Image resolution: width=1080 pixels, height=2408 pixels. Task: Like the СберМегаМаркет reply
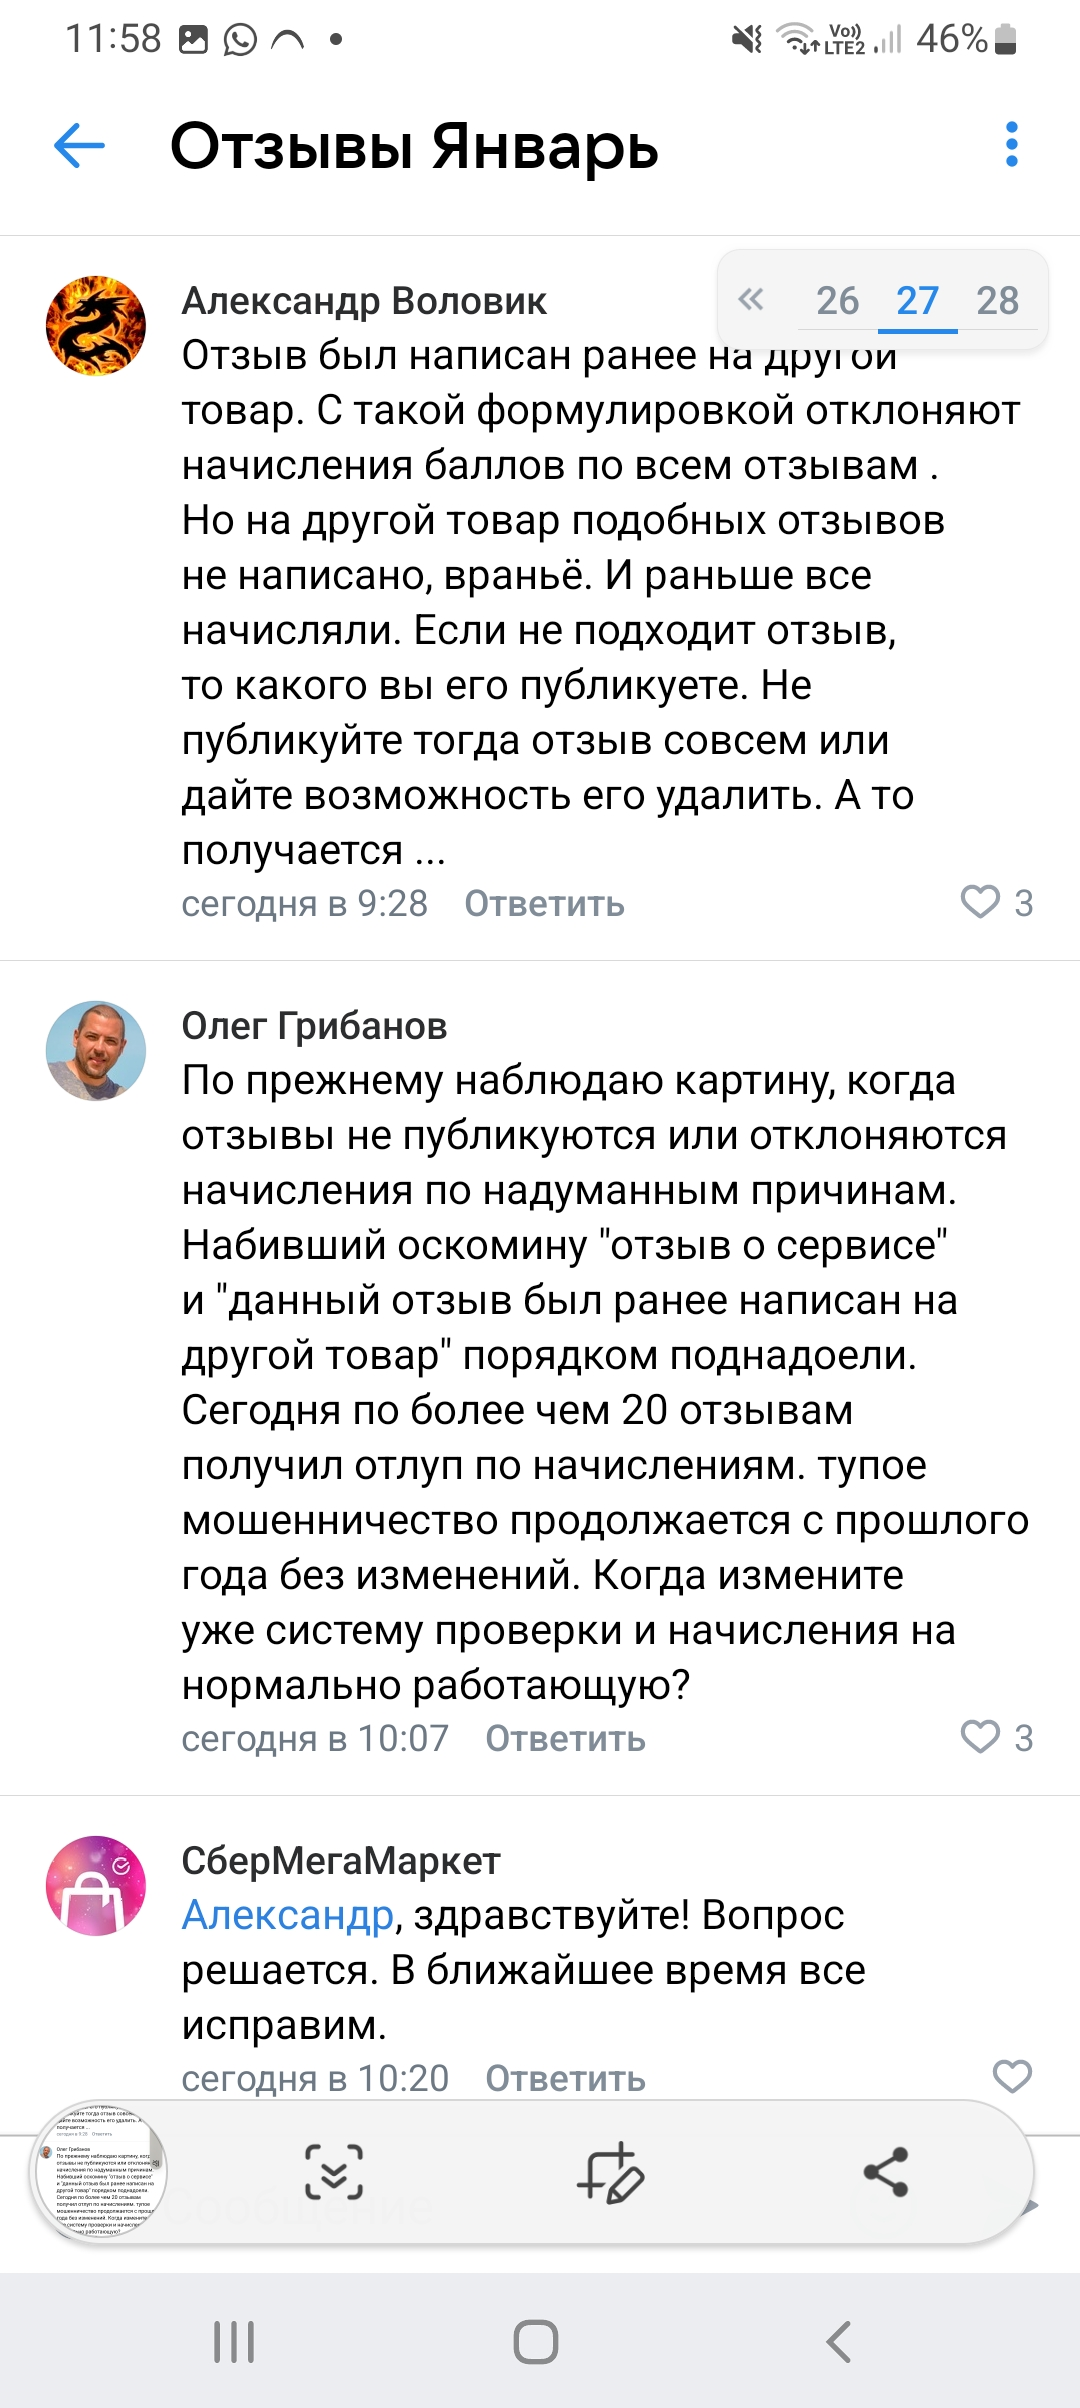click(1012, 2077)
